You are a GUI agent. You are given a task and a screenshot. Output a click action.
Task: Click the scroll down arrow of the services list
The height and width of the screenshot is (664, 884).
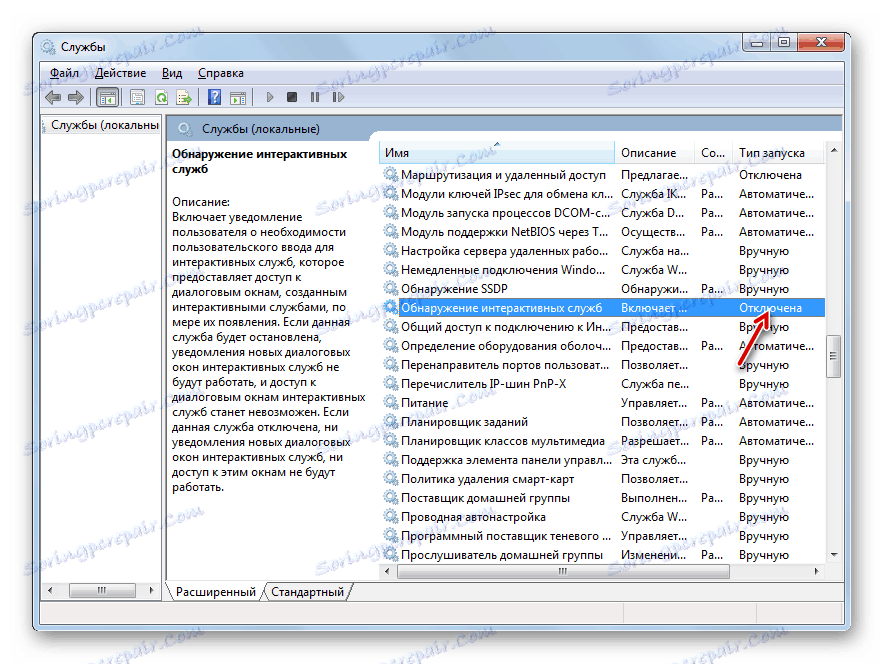(833, 555)
